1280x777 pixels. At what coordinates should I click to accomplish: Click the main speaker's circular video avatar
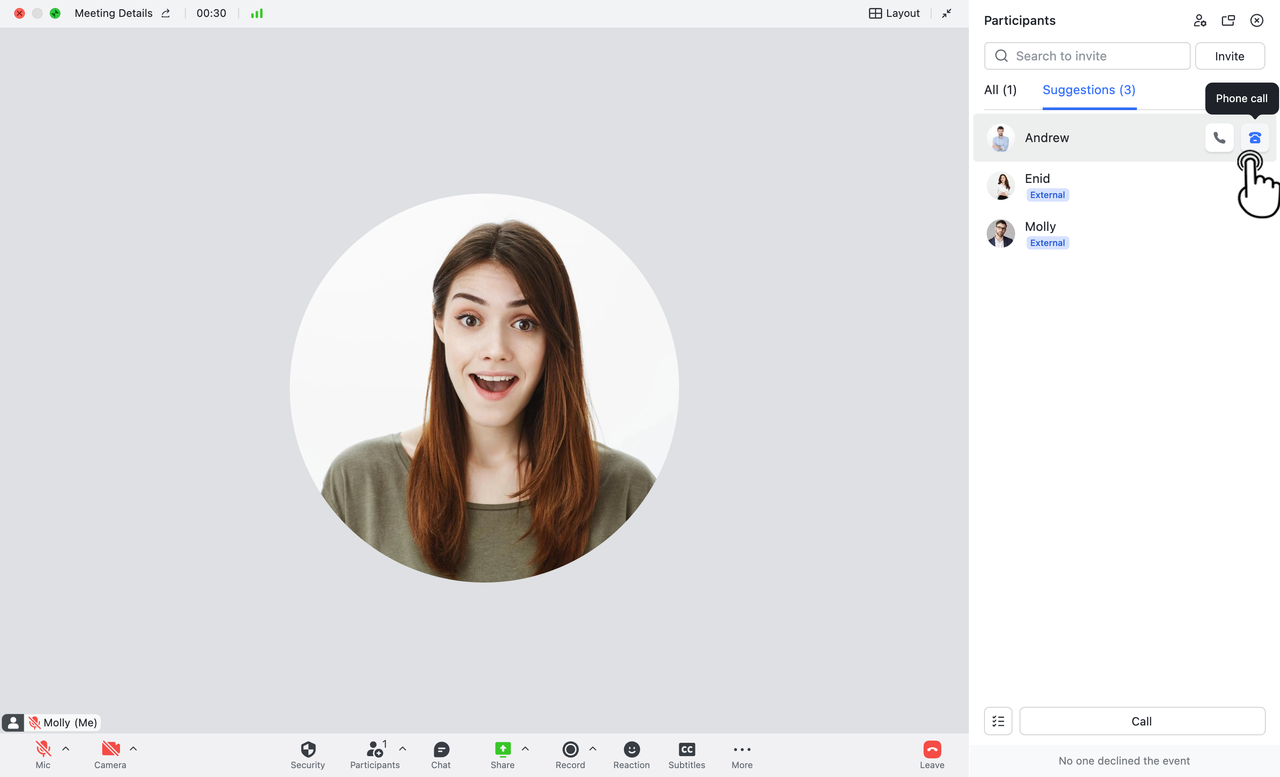[484, 388]
